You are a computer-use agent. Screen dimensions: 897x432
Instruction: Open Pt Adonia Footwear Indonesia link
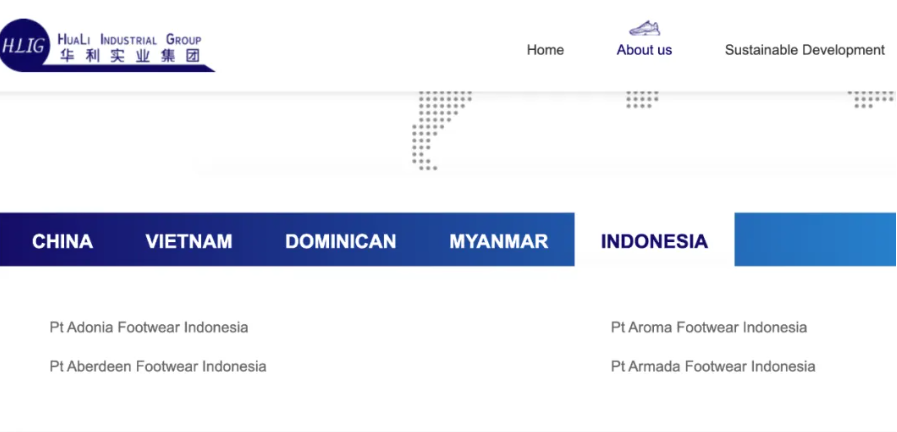point(149,327)
